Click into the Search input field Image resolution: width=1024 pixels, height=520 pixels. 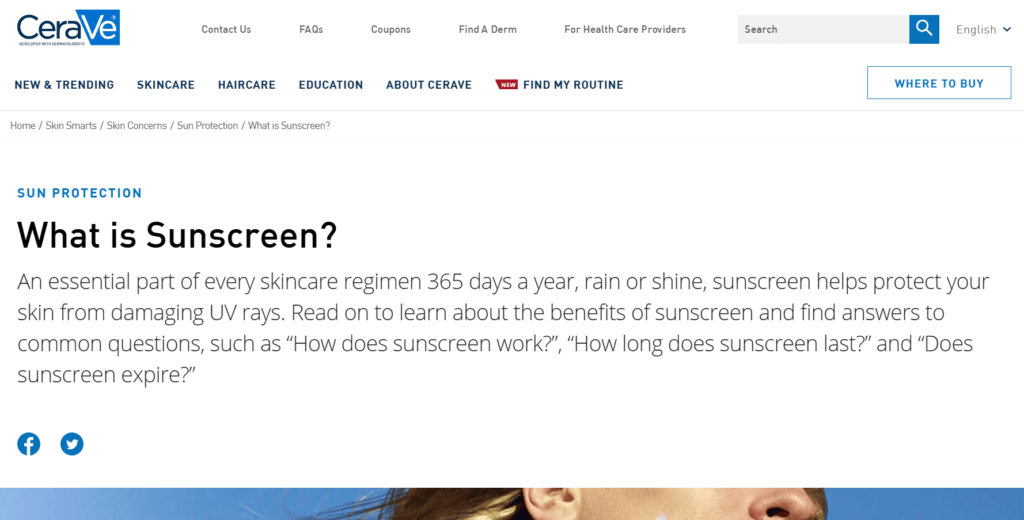coord(823,29)
